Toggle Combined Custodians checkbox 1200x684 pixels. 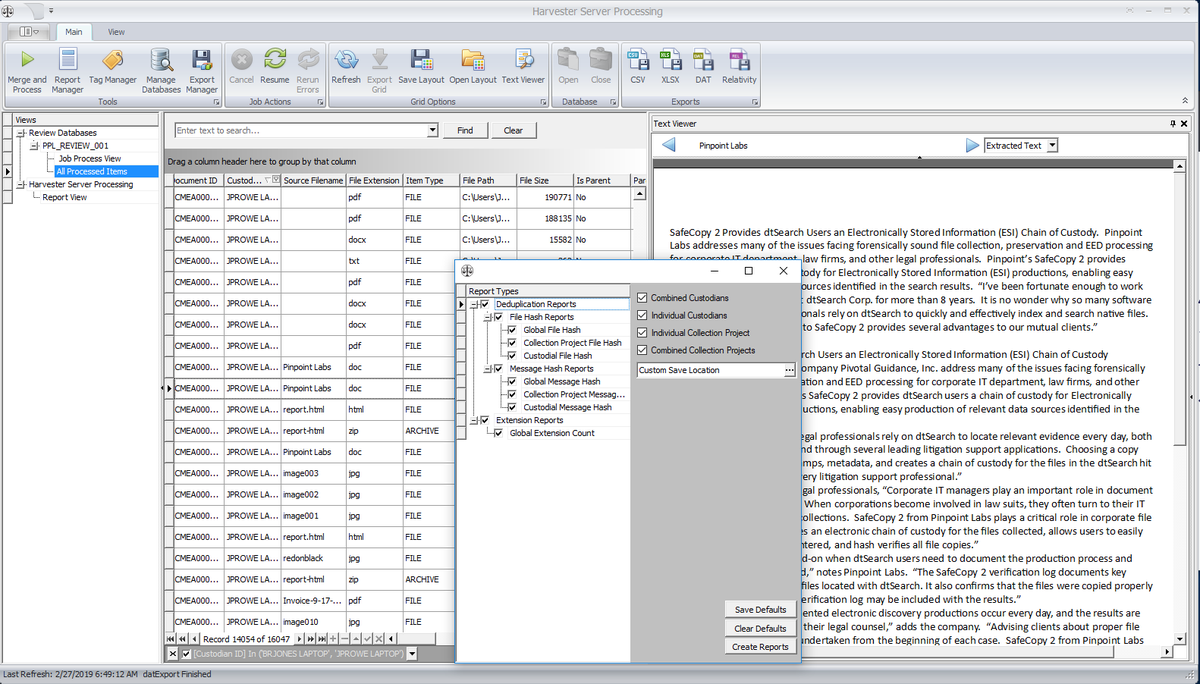click(642, 298)
